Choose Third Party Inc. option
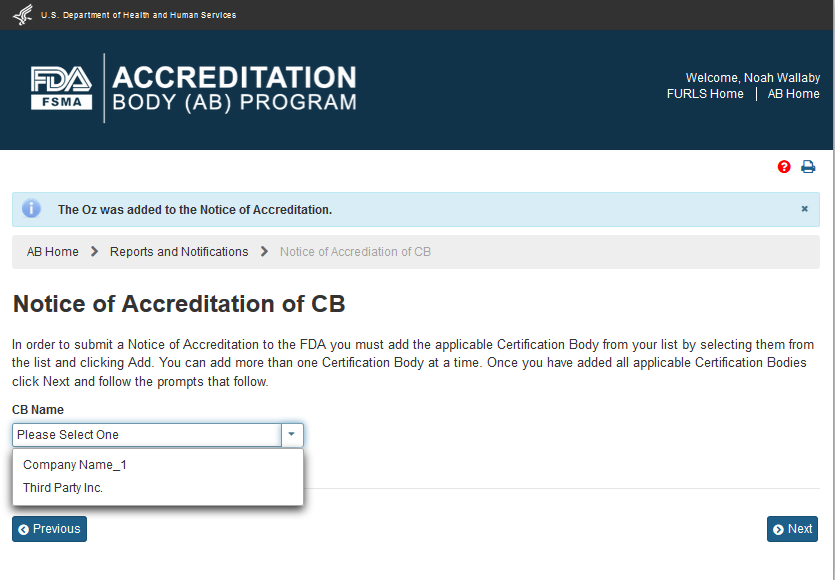 point(63,488)
